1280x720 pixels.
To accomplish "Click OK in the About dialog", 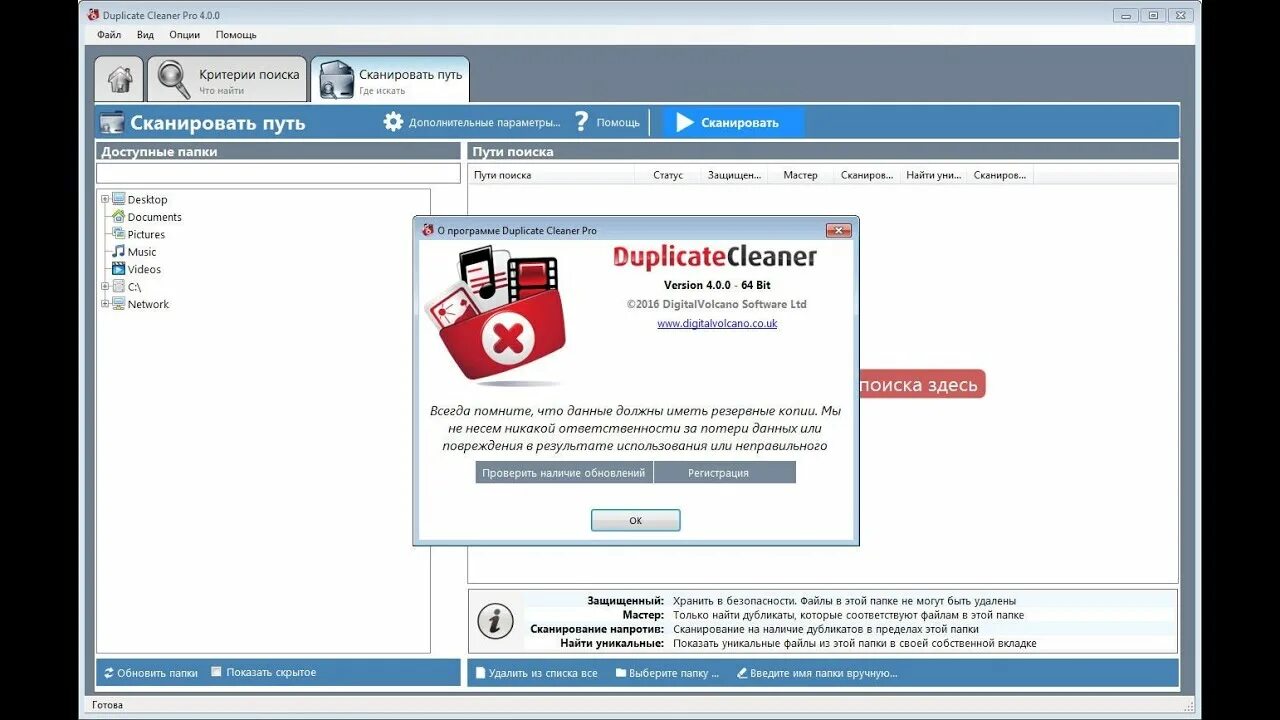I will pos(635,521).
